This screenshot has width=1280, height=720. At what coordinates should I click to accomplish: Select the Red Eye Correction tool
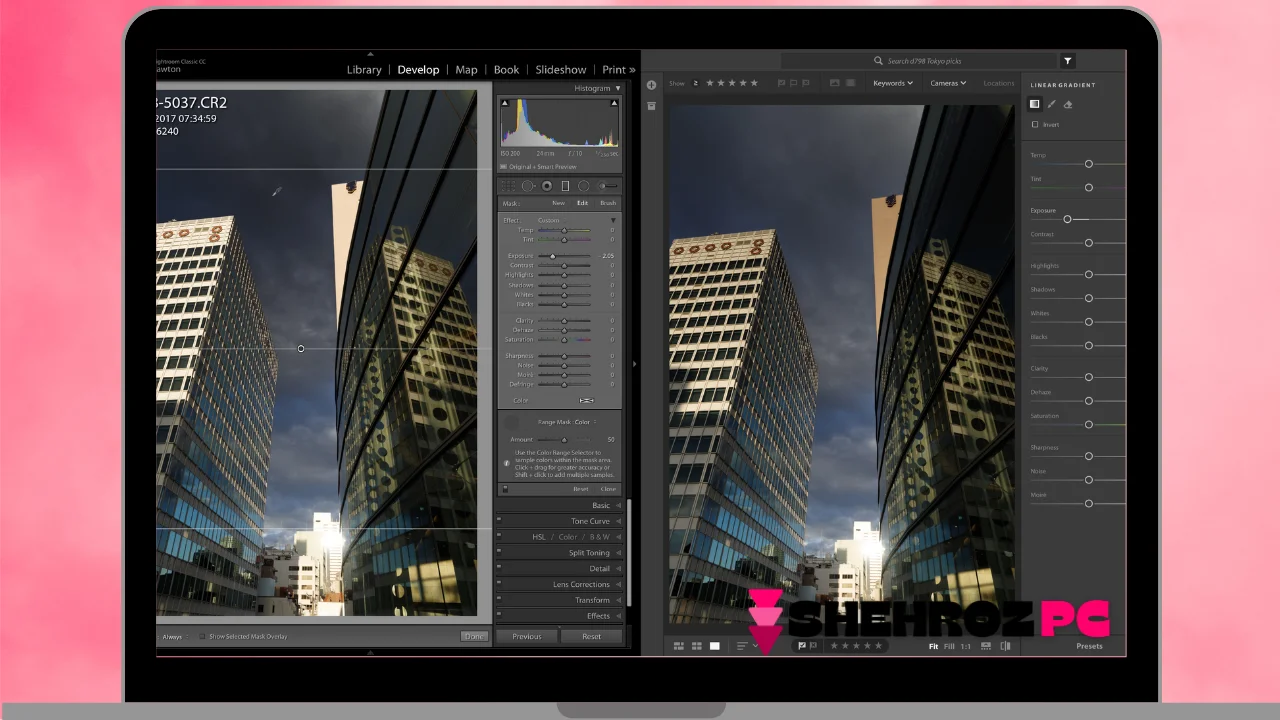click(547, 186)
